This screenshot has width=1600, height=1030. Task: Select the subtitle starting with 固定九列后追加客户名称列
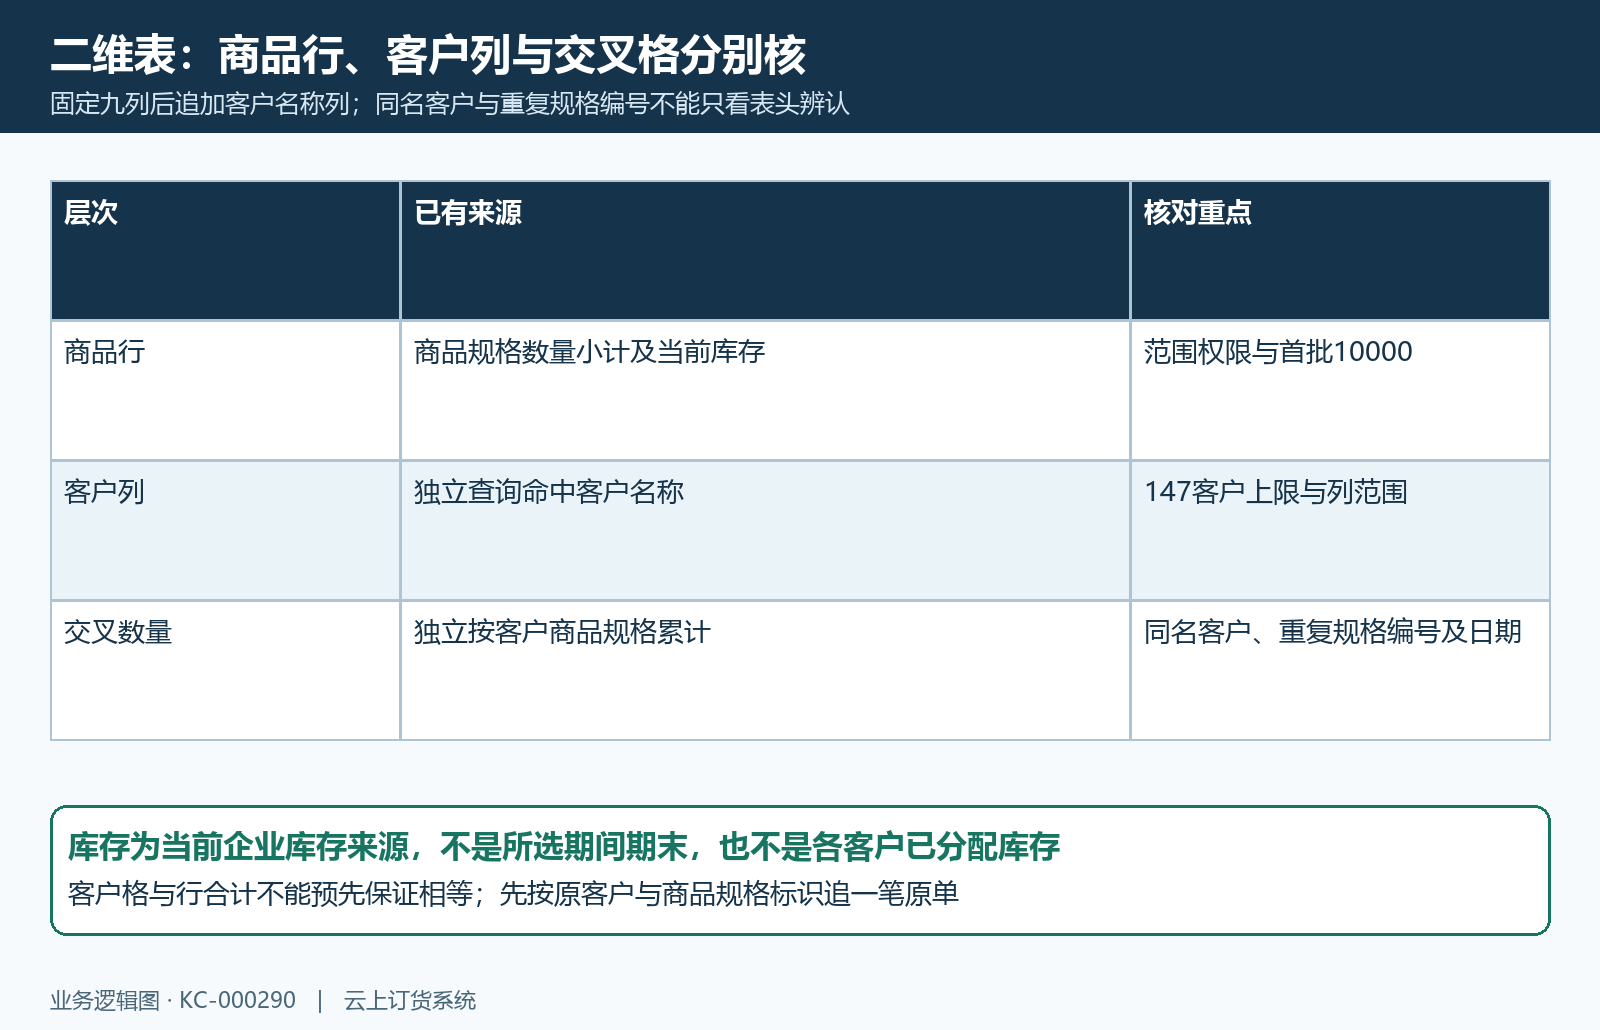click(450, 104)
